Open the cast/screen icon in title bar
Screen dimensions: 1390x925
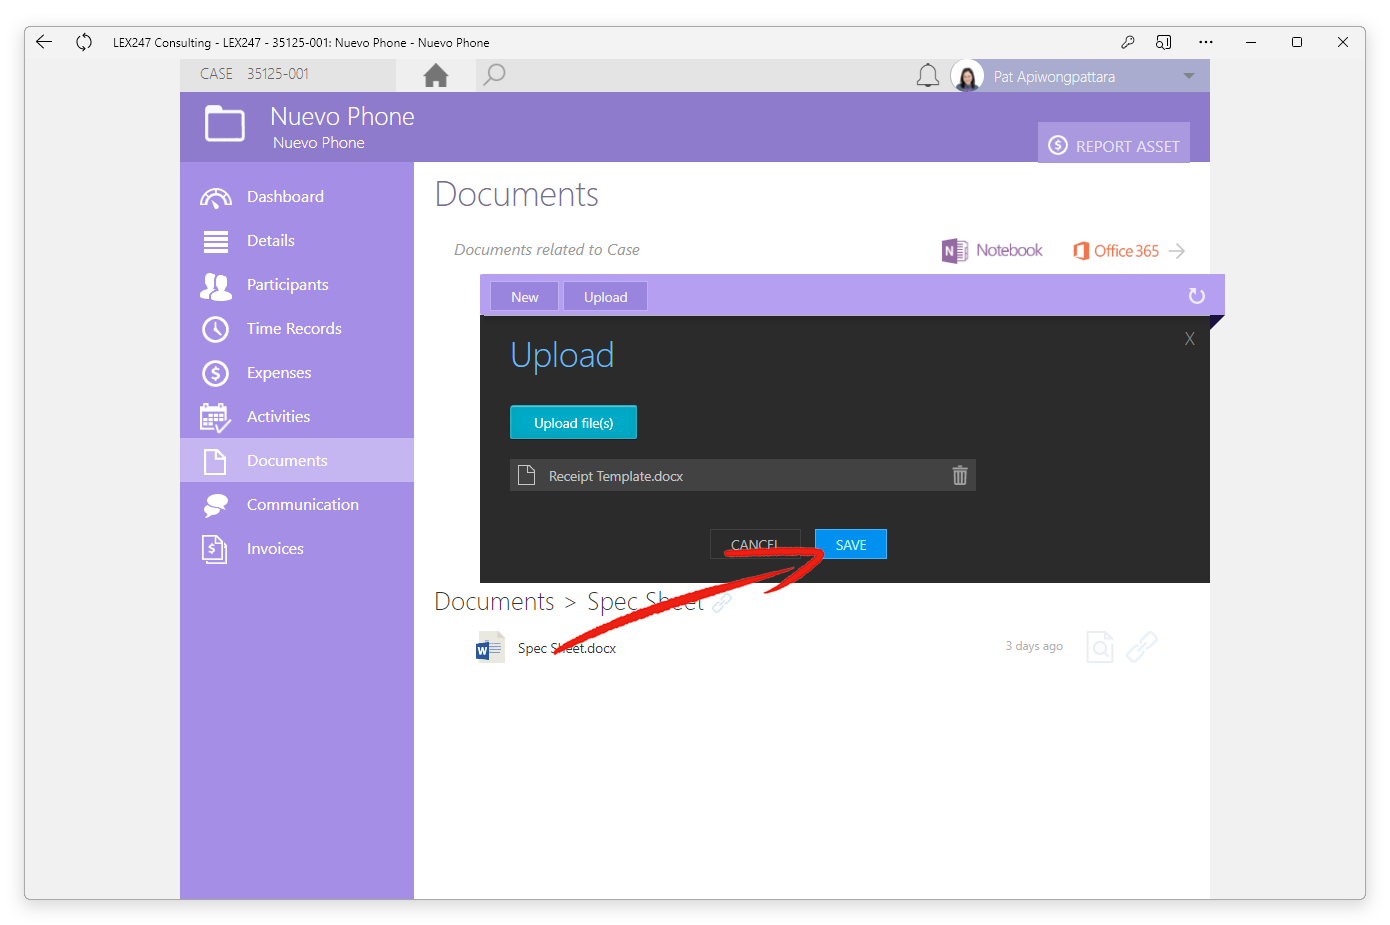(x=1163, y=42)
